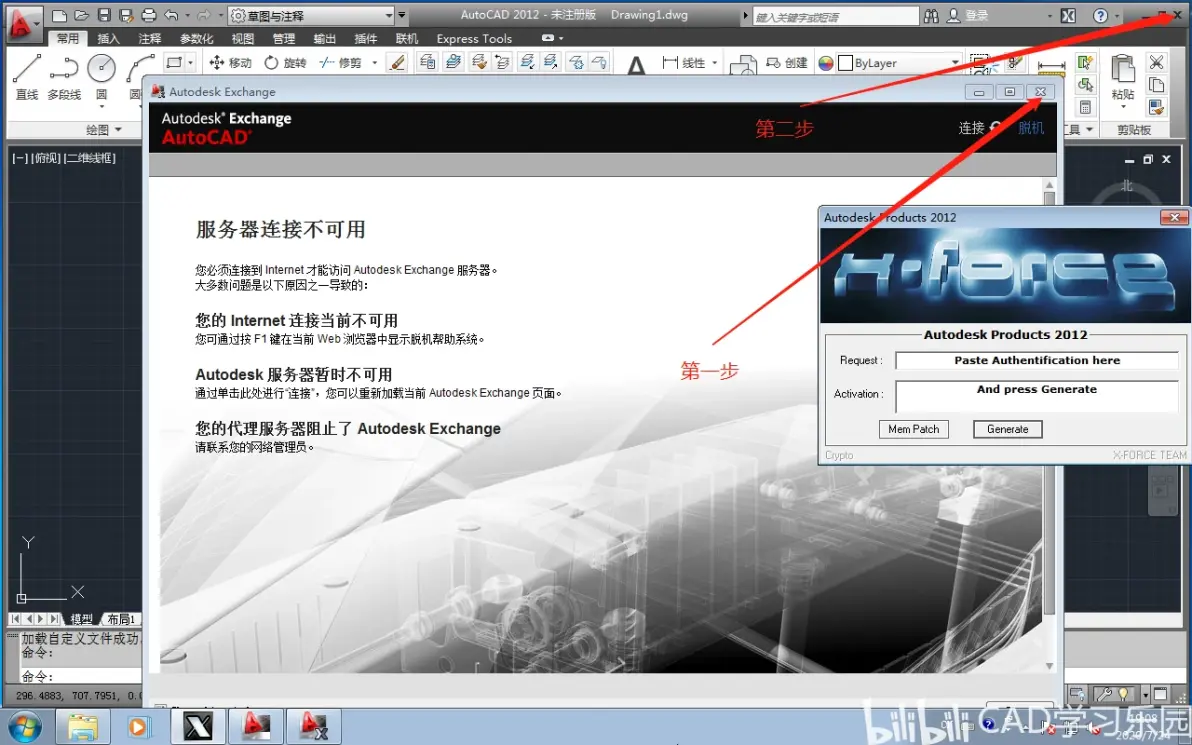Click the Undo arrow icon
The image size is (1192, 745).
coord(171,15)
